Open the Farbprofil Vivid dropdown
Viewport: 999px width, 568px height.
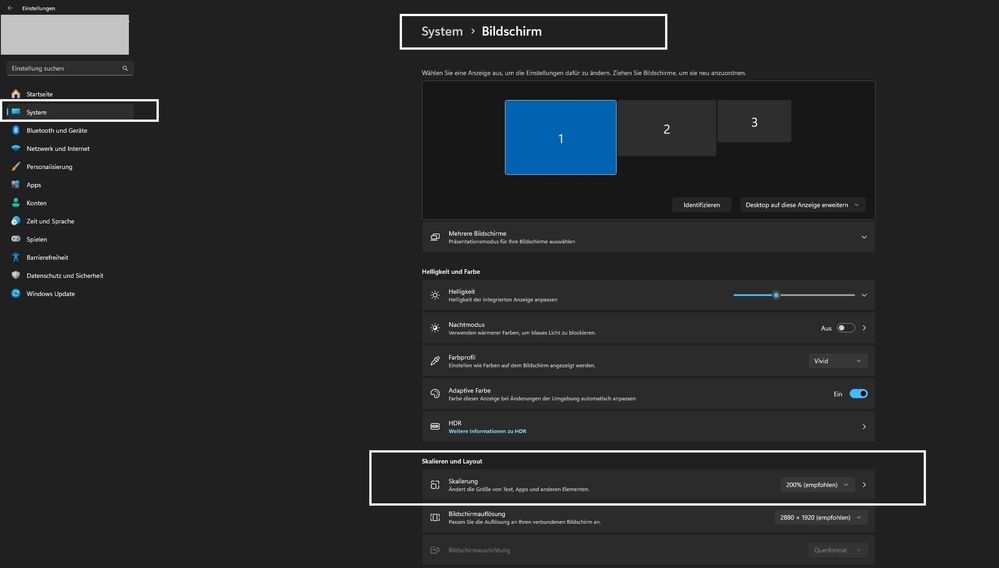pos(837,361)
